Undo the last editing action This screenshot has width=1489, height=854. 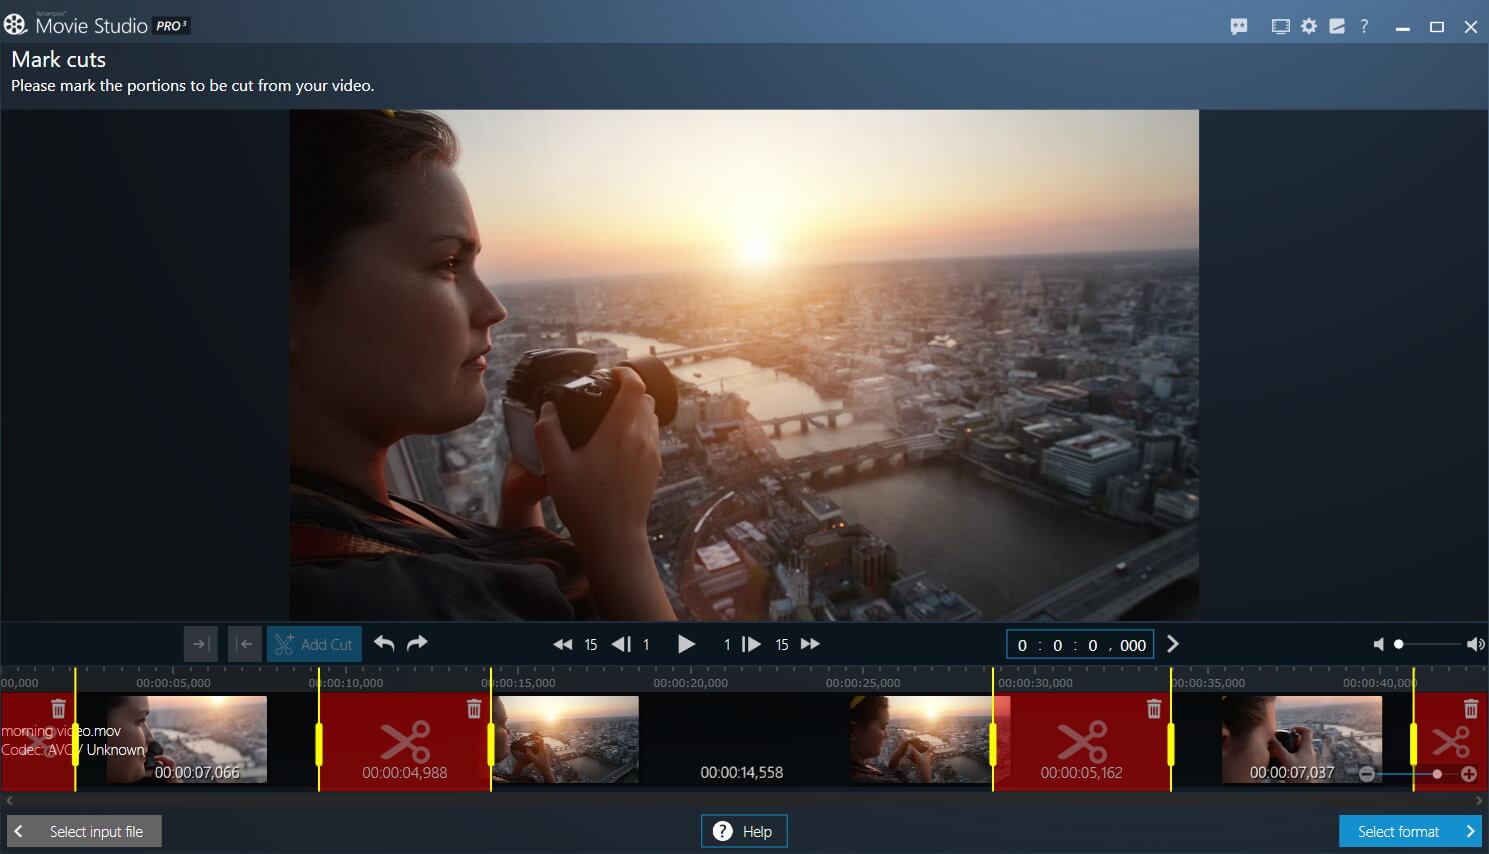click(x=384, y=644)
